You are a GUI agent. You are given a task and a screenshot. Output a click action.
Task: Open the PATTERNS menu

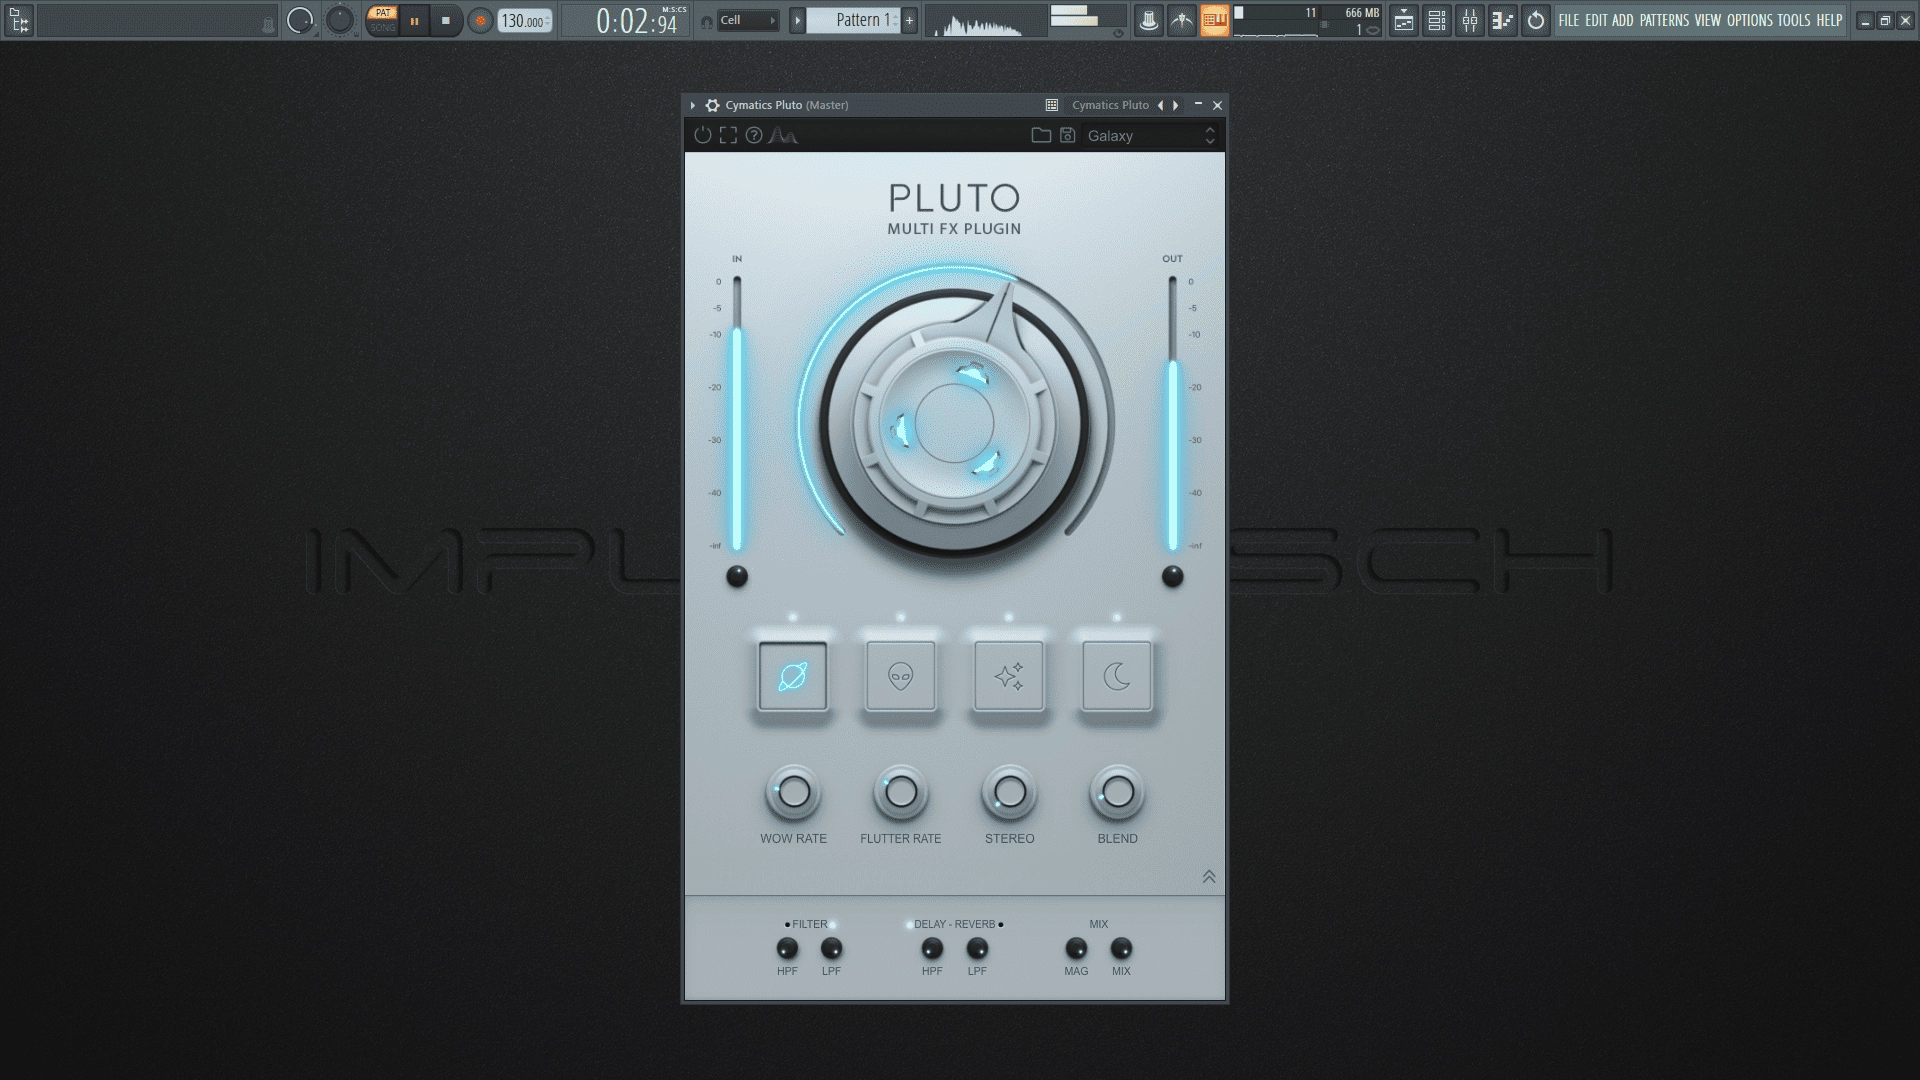(x=1664, y=20)
